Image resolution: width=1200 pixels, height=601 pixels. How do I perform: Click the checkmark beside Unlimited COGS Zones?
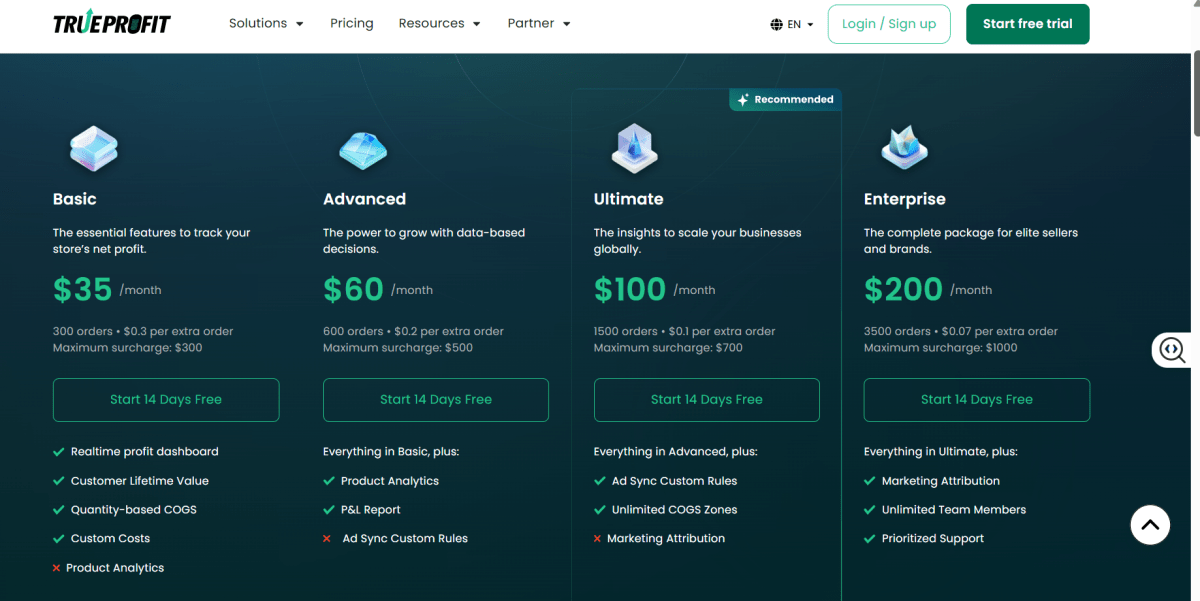pyautogui.click(x=600, y=510)
